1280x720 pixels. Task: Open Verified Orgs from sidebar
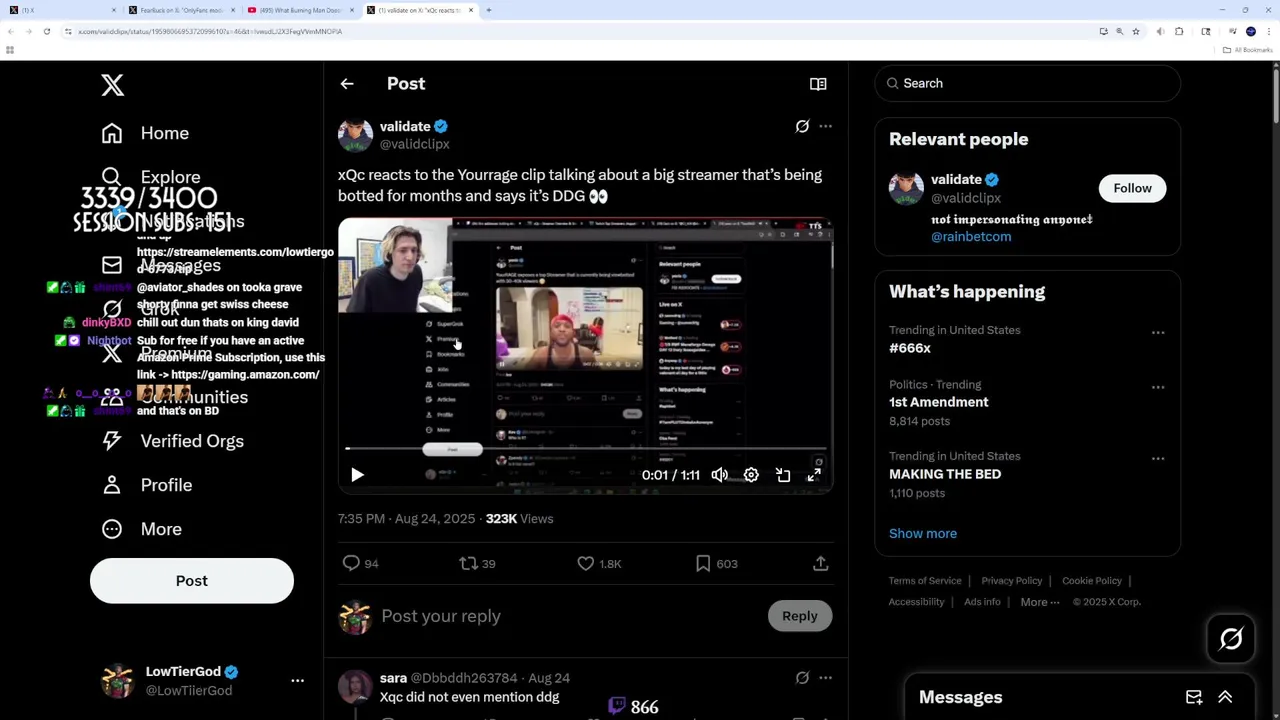click(x=192, y=441)
